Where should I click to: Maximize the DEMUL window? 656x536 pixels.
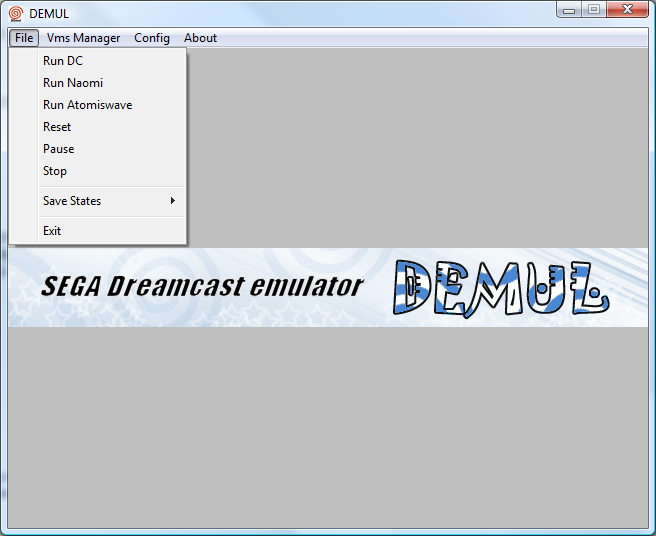(594, 10)
